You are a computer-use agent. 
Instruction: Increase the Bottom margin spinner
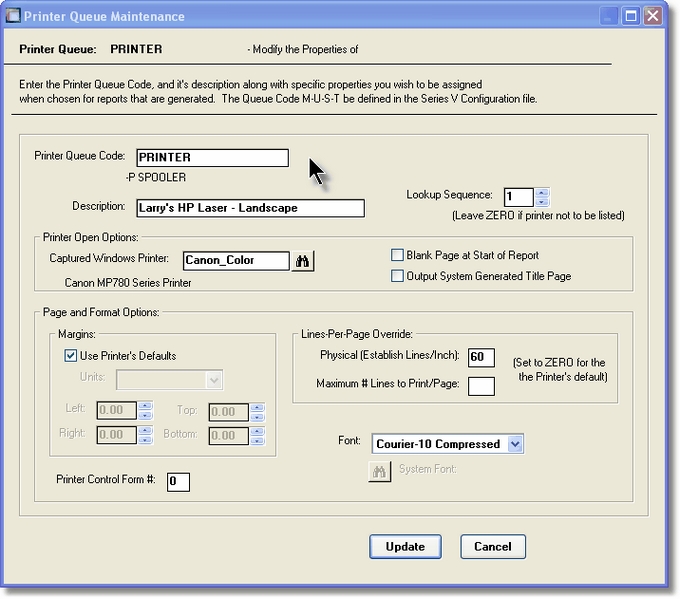tap(258, 431)
